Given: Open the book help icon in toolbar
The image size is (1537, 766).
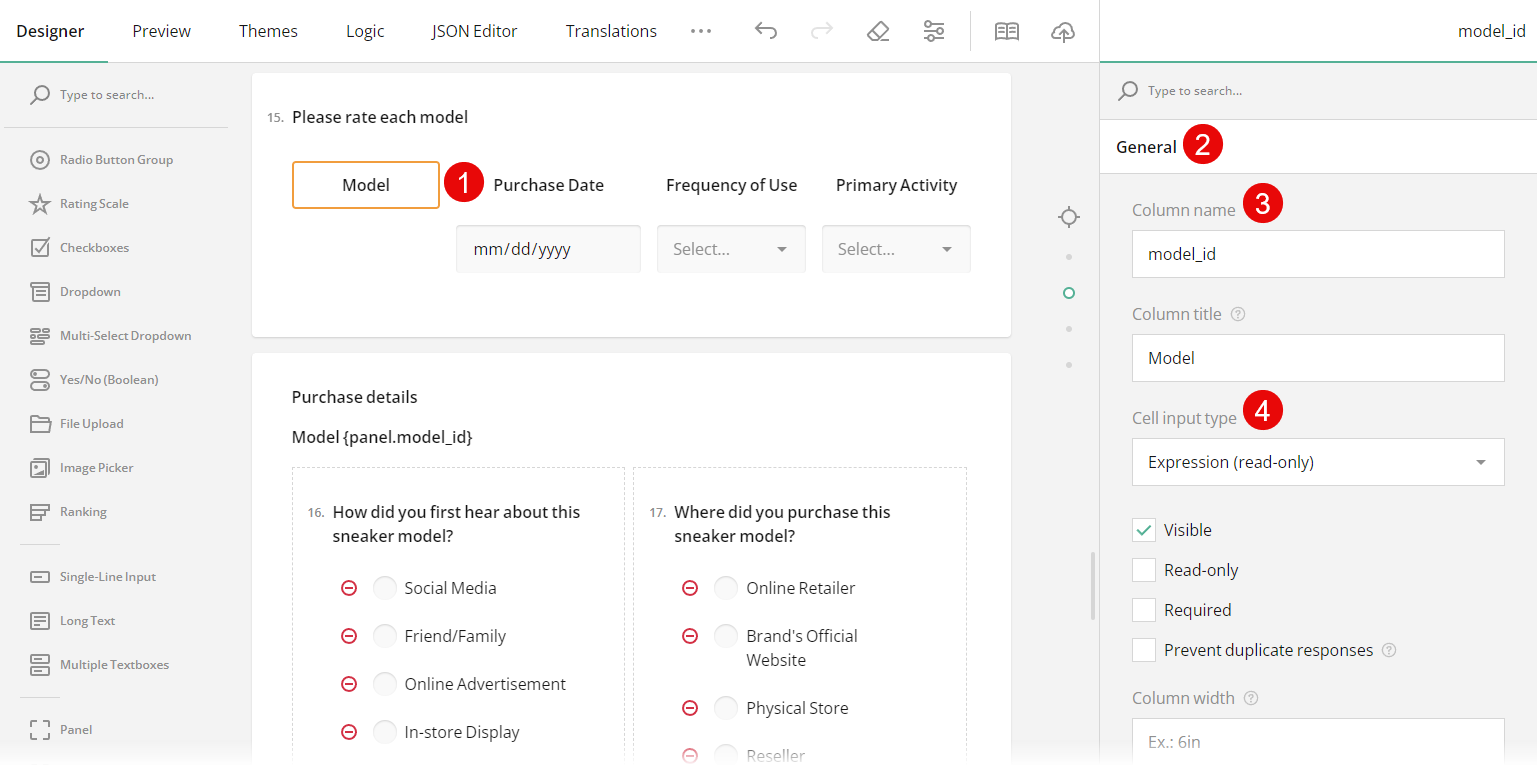Looking at the screenshot, I should click(1006, 31).
